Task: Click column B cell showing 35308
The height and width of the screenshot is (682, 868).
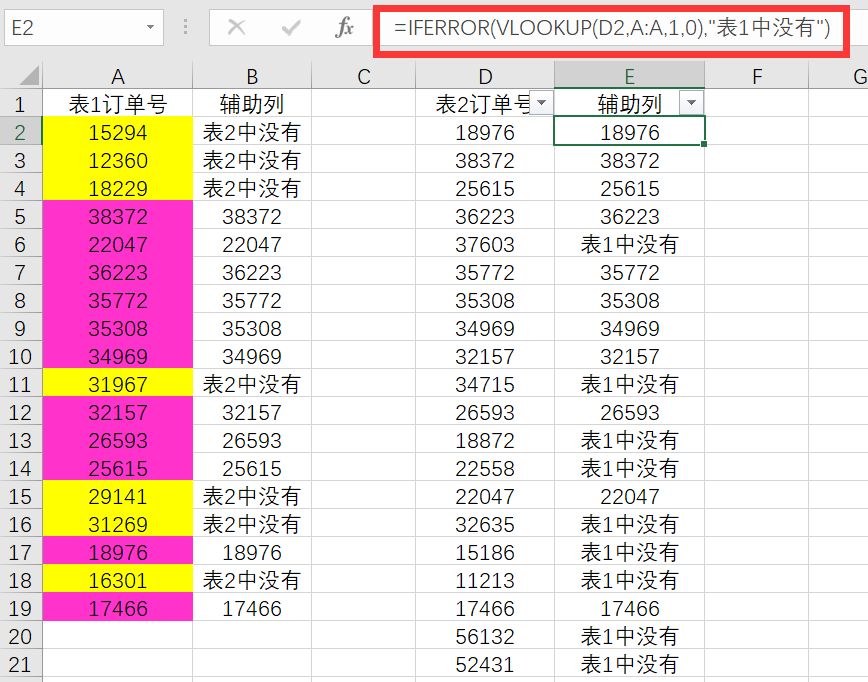Action: pyautogui.click(x=252, y=328)
